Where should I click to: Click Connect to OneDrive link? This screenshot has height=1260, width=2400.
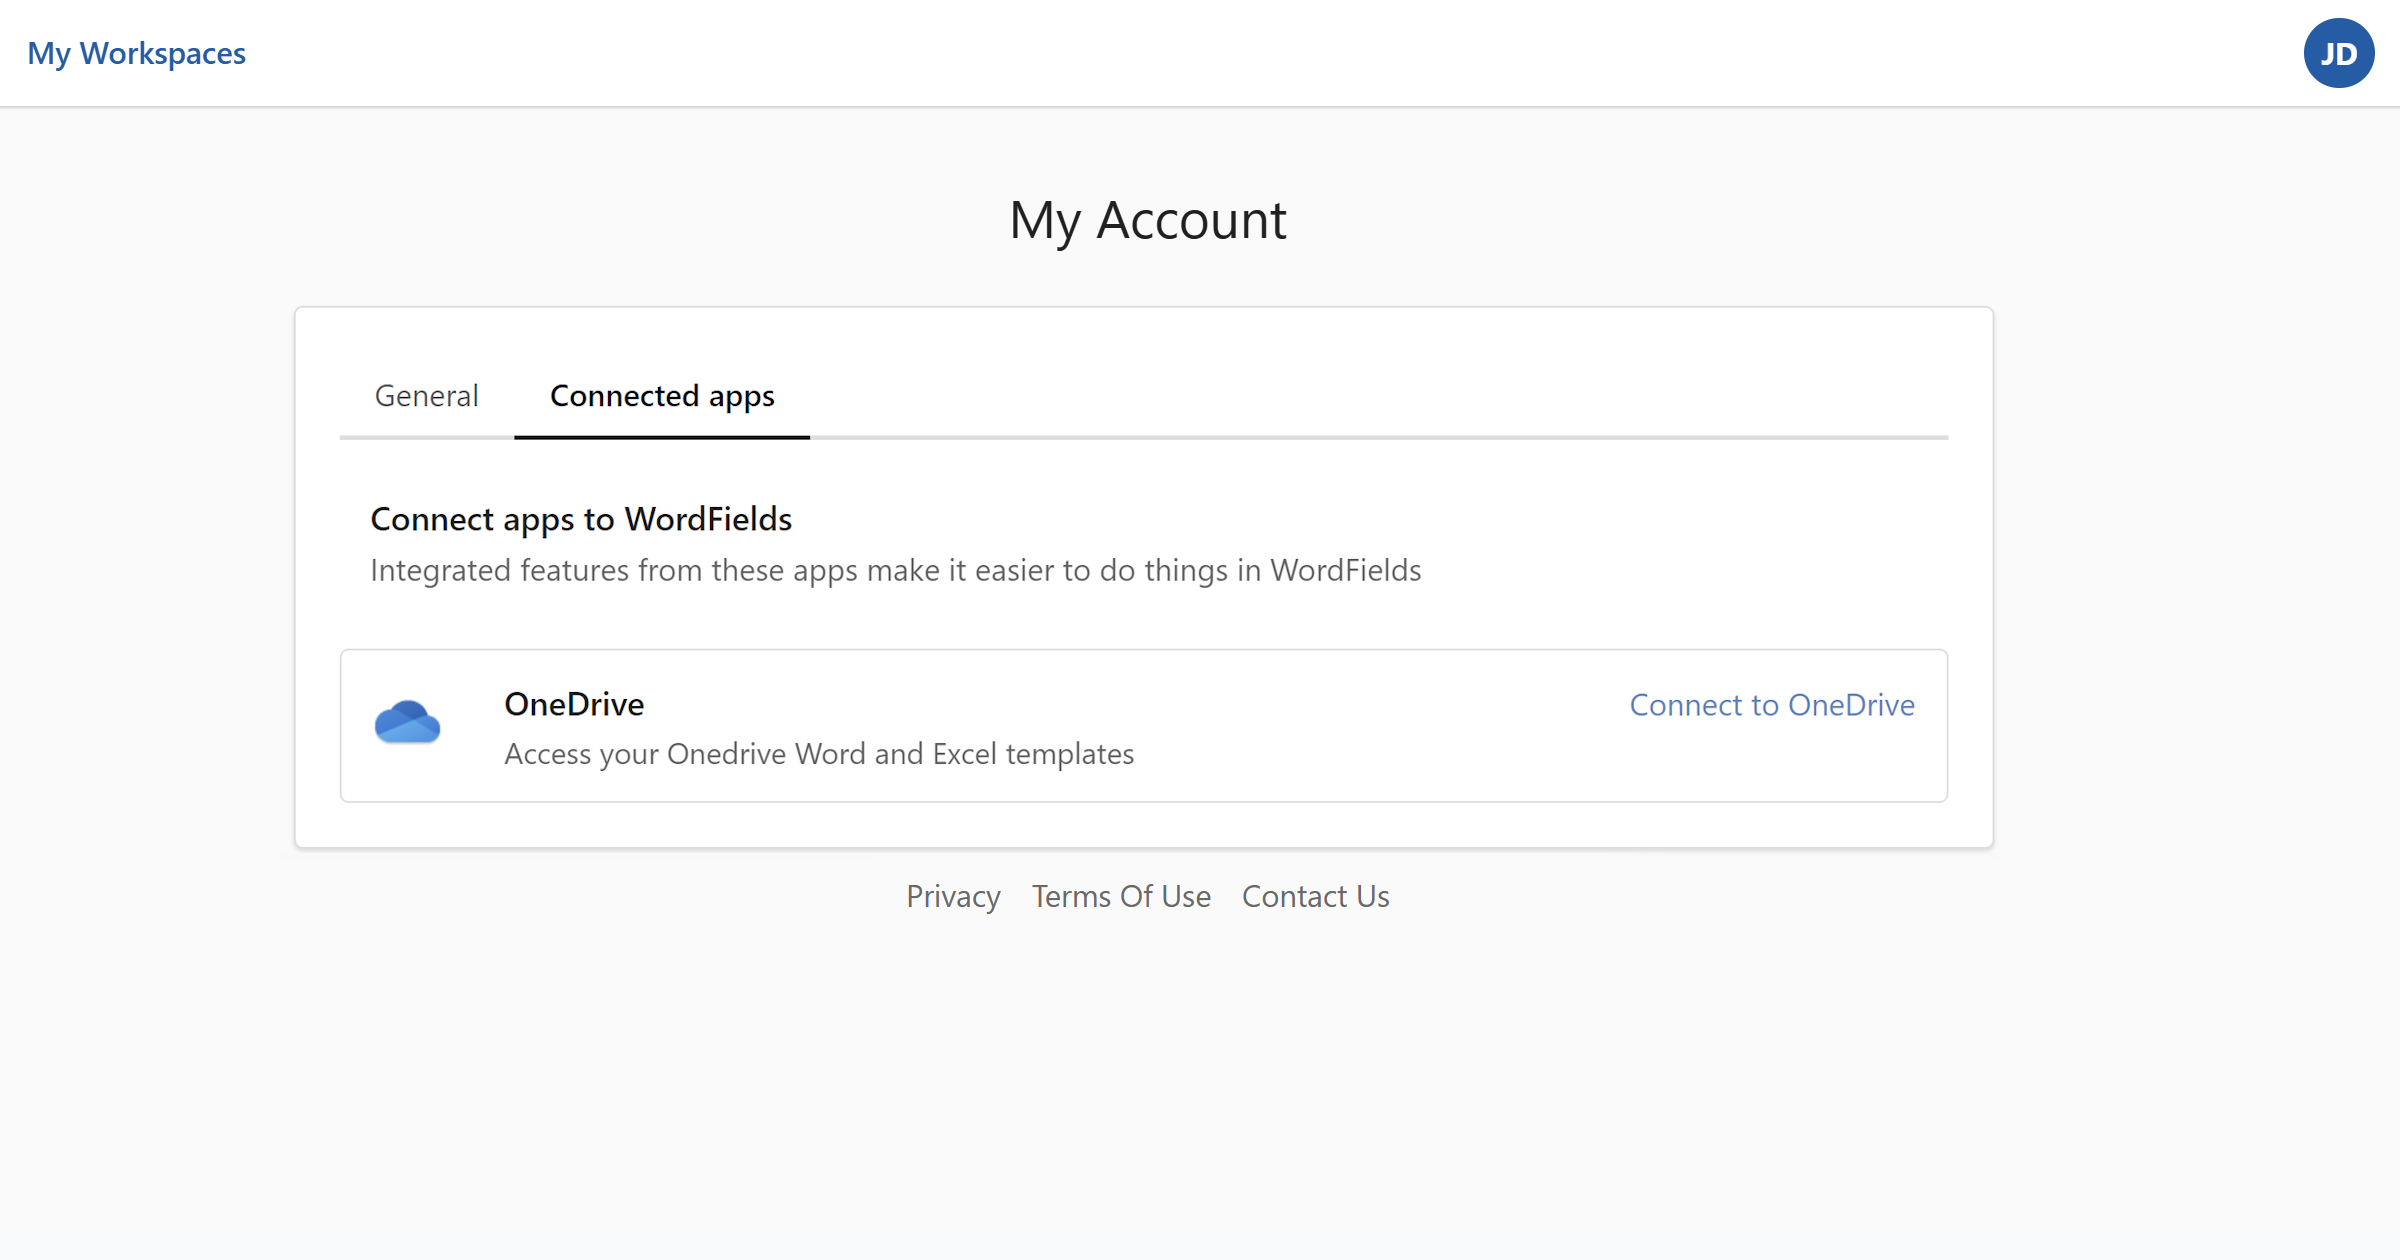click(1772, 705)
